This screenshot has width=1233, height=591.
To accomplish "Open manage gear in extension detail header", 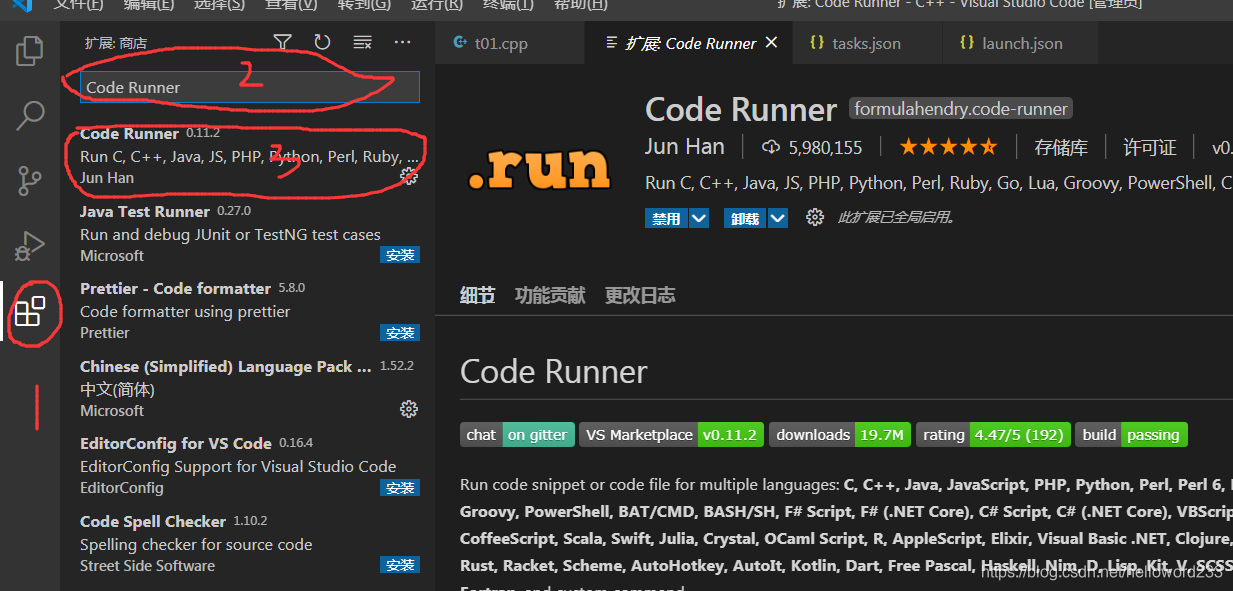I will click(x=815, y=218).
